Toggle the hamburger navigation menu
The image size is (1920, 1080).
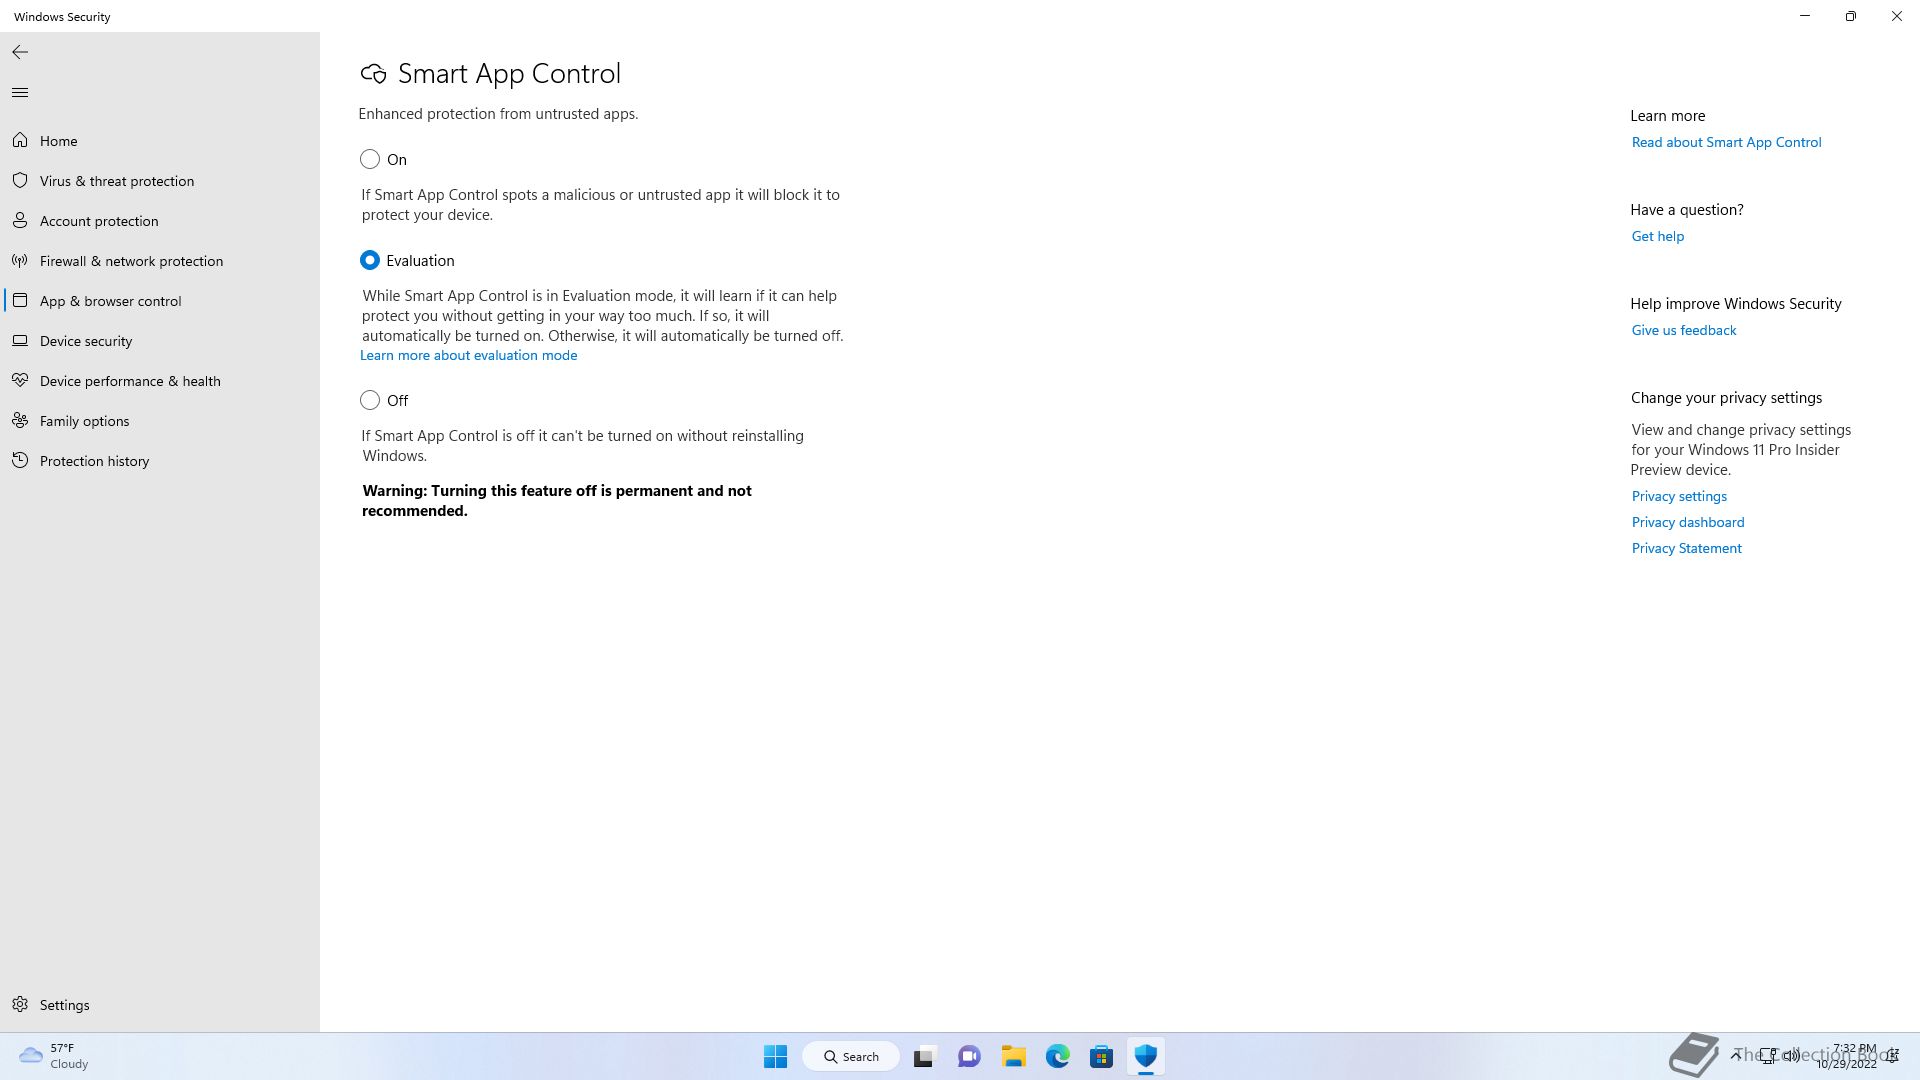pyautogui.click(x=20, y=93)
